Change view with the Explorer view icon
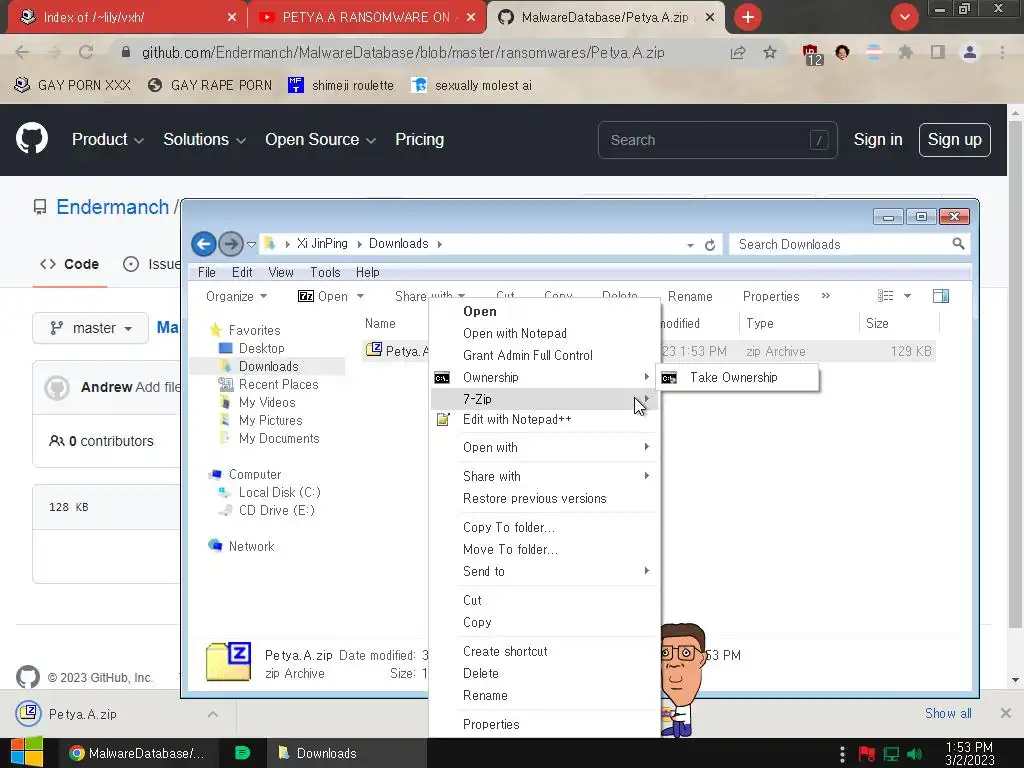1024x768 pixels. (886, 296)
